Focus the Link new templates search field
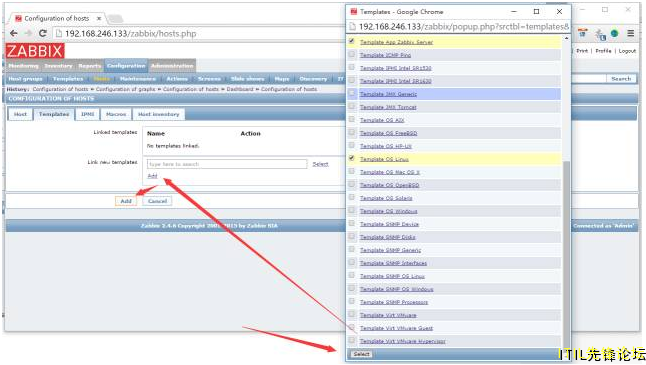This screenshot has width=646, height=365. pyautogui.click(x=227, y=164)
